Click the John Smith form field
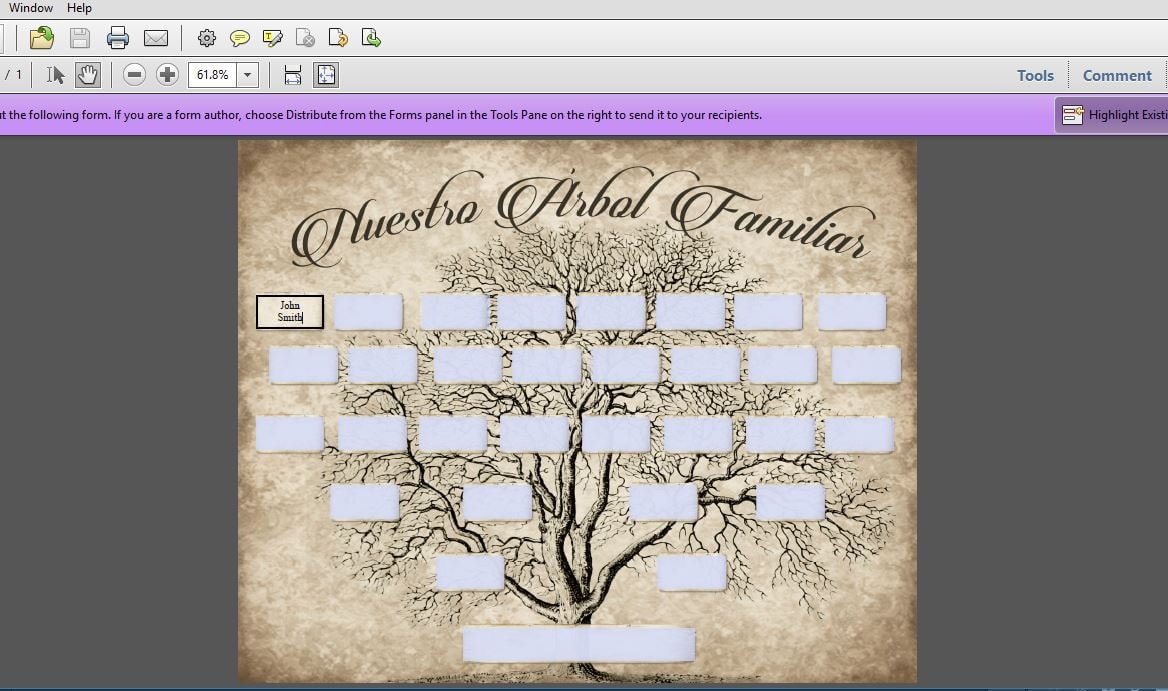The width and height of the screenshot is (1168, 691). point(290,311)
